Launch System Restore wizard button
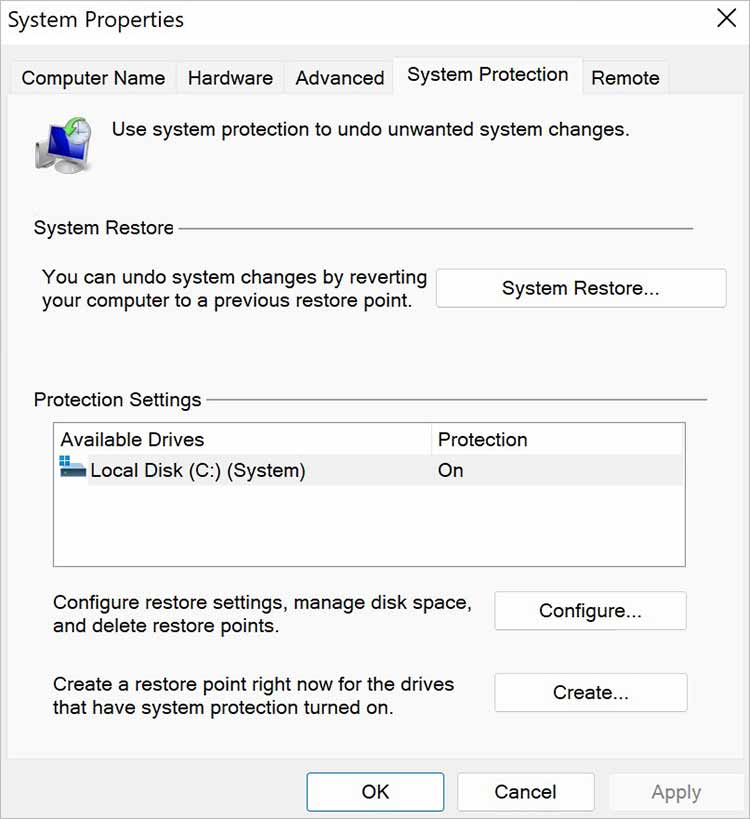The width and height of the screenshot is (750, 819). click(580, 288)
